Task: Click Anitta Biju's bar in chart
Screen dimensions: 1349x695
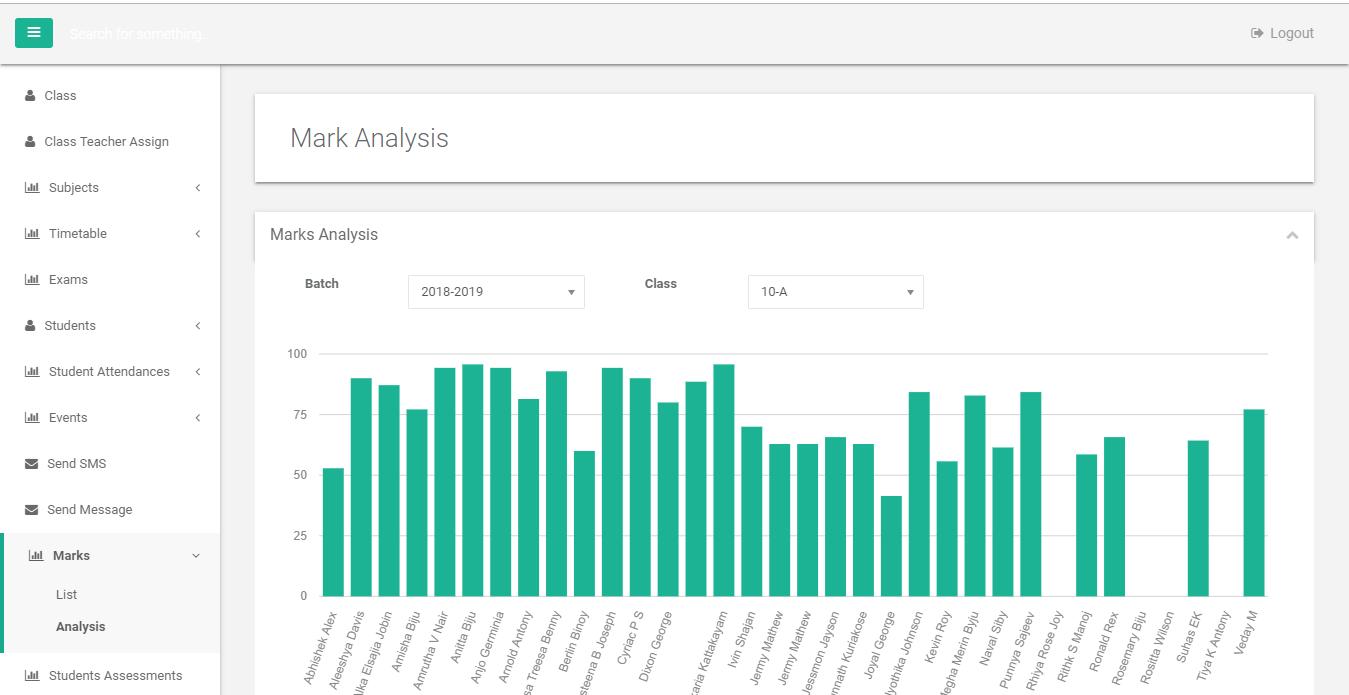Action: [x=473, y=480]
